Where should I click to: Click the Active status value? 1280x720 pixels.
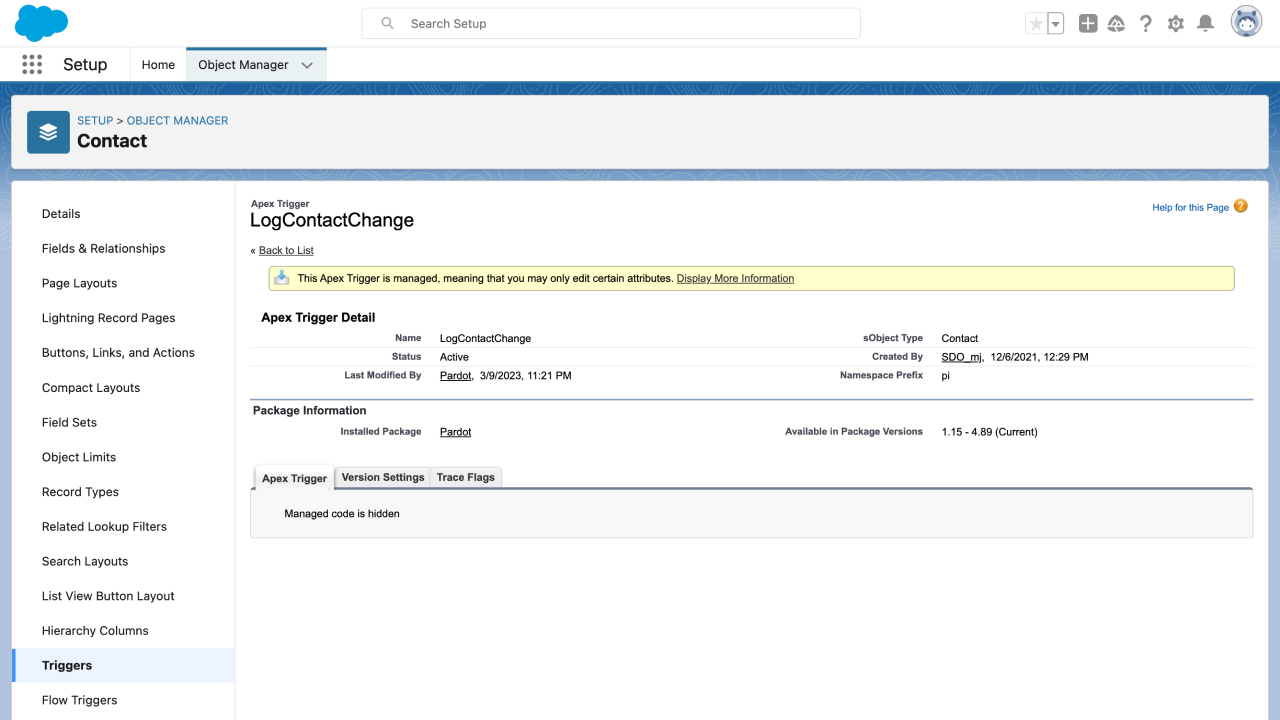coord(454,357)
